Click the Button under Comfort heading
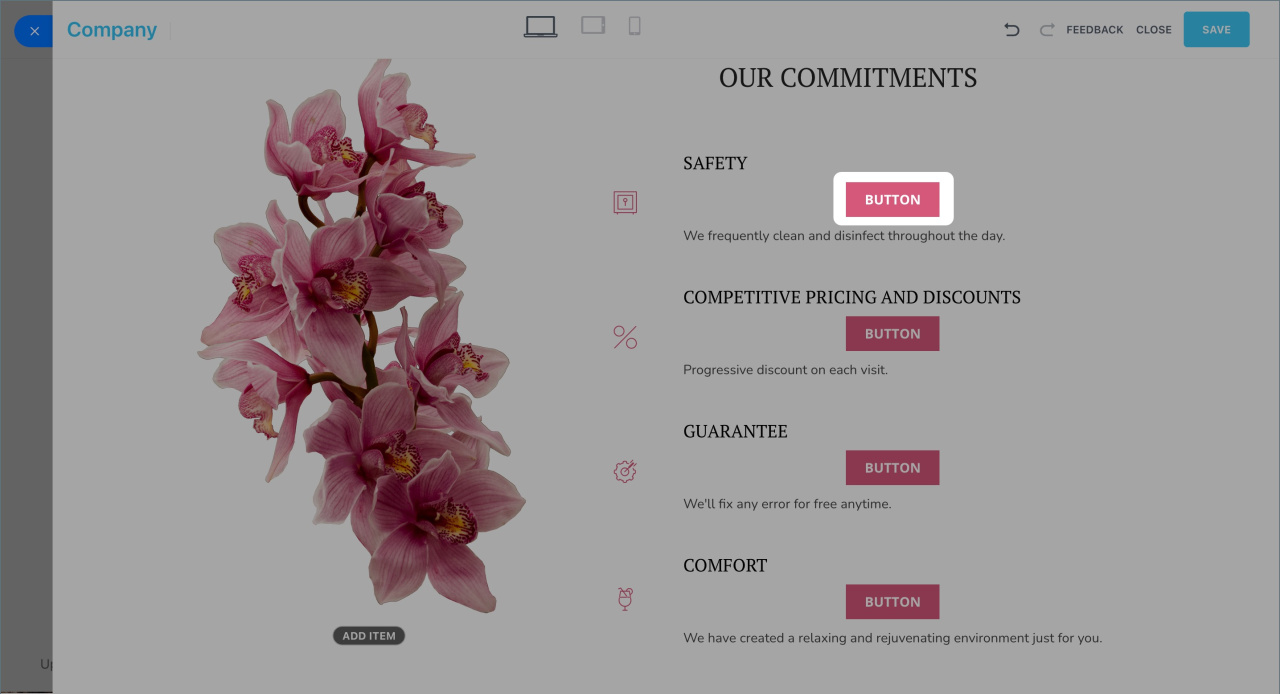Image resolution: width=1280 pixels, height=694 pixels. coord(892,602)
